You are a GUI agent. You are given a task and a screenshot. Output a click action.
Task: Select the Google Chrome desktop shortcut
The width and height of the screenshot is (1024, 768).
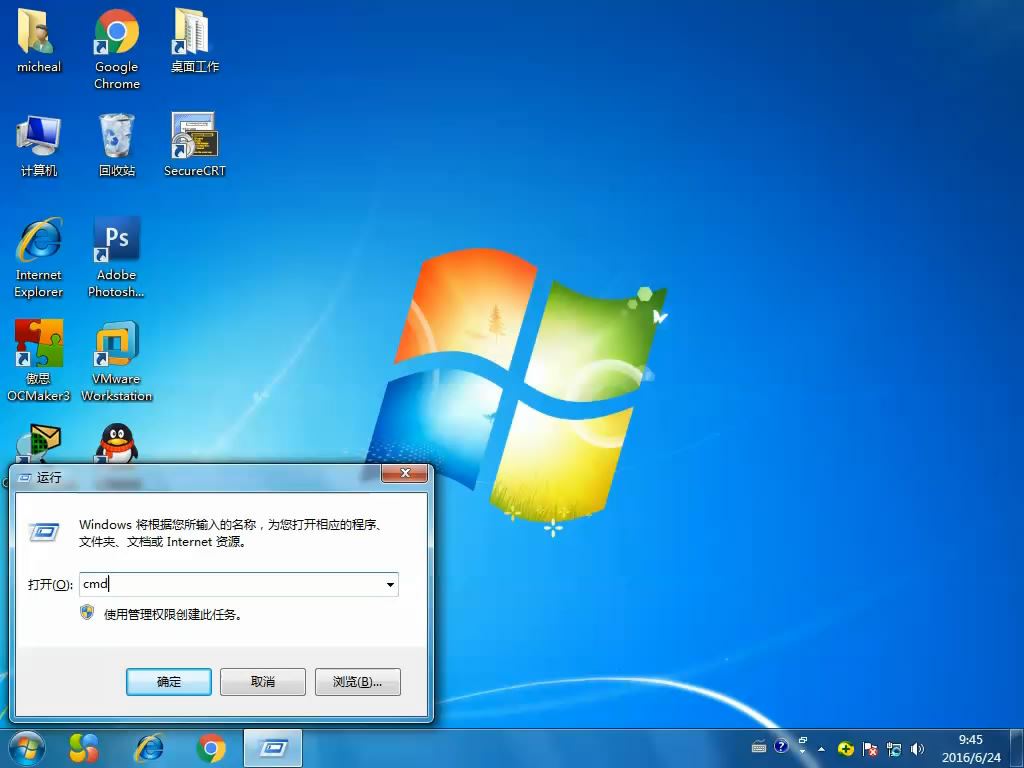click(x=116, y=50)
